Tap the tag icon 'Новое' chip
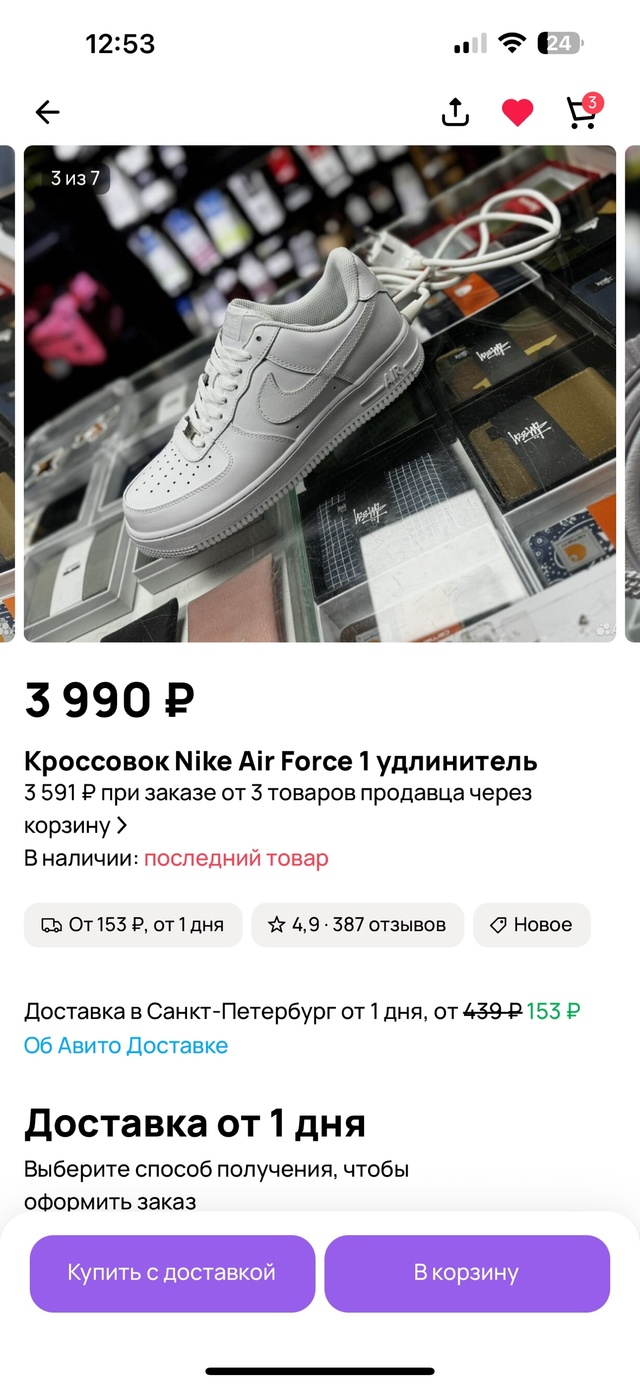 pos(532,925)
